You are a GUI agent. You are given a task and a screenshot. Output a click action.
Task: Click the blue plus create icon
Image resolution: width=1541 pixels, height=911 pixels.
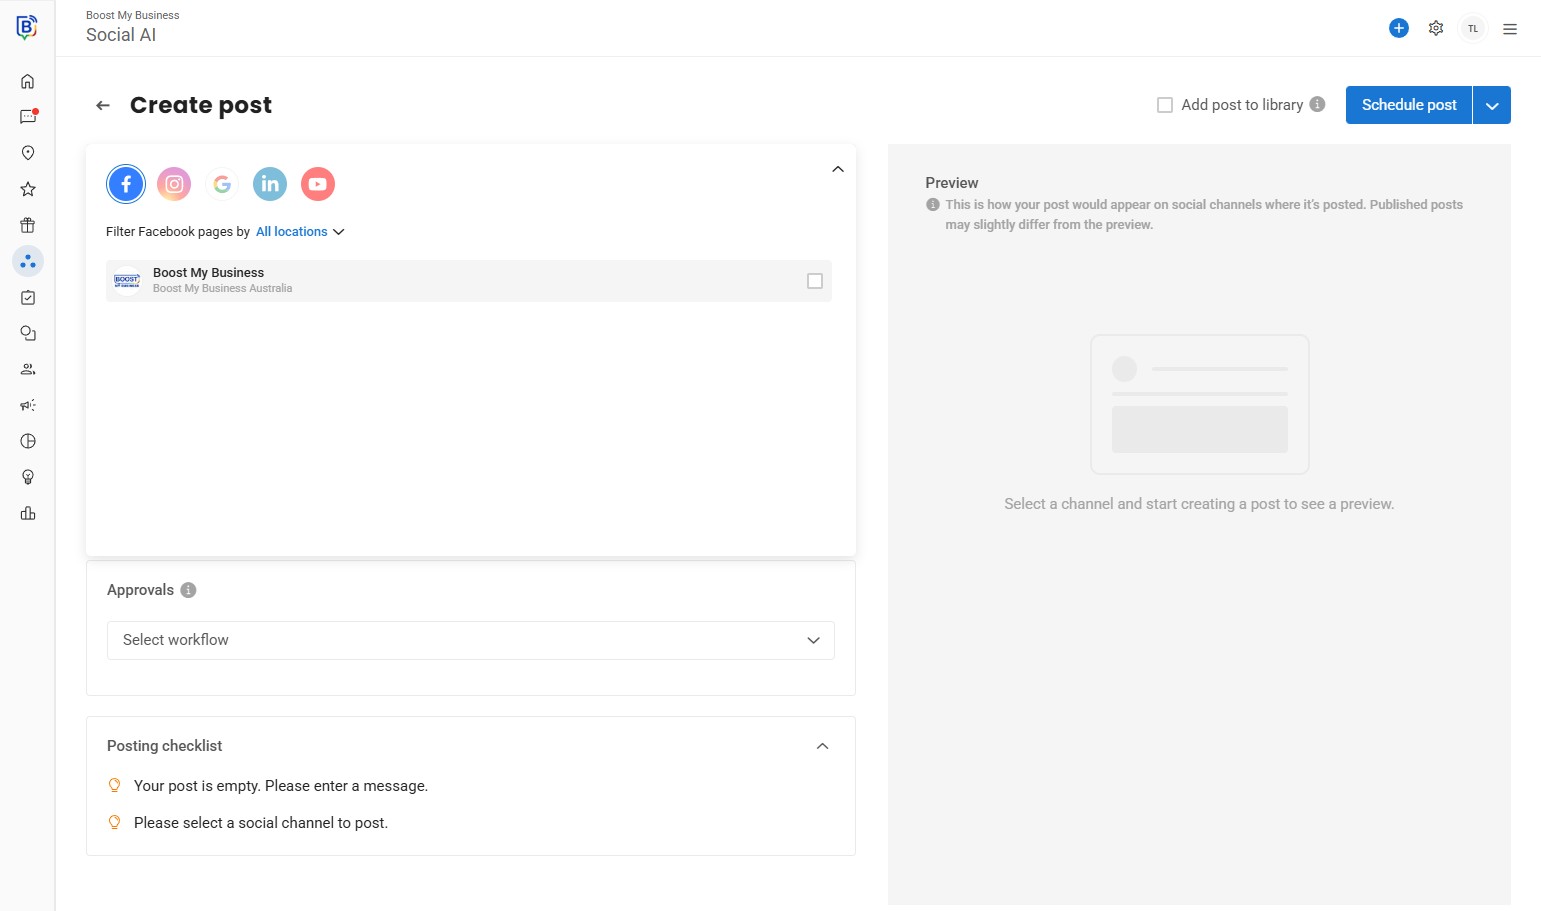[x=1399, y=28]
